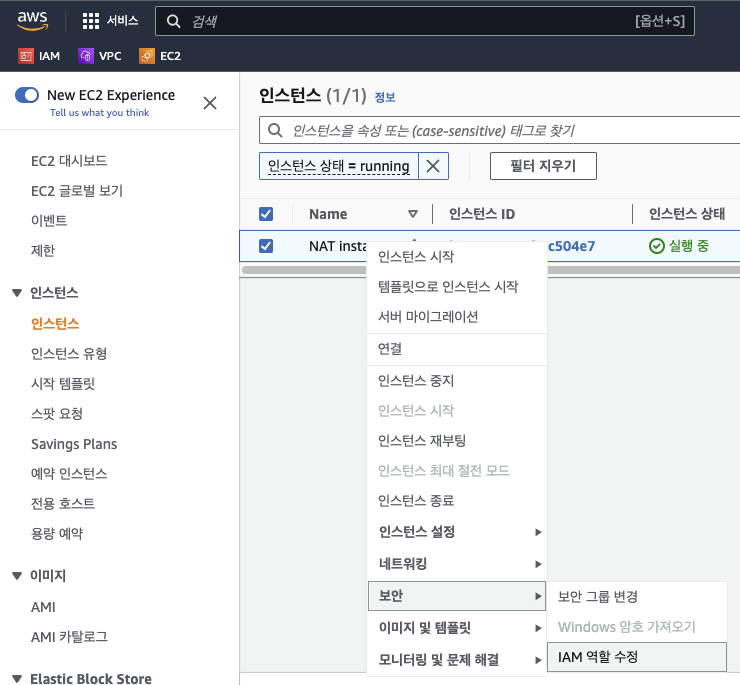
Task: Expand the 모니터링 및 문제 해결 submenu
Action: [x=457, y=660]
